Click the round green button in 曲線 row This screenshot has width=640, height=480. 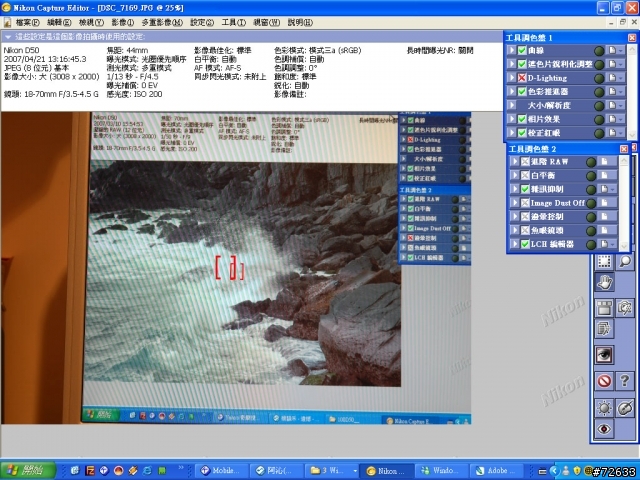599,51
